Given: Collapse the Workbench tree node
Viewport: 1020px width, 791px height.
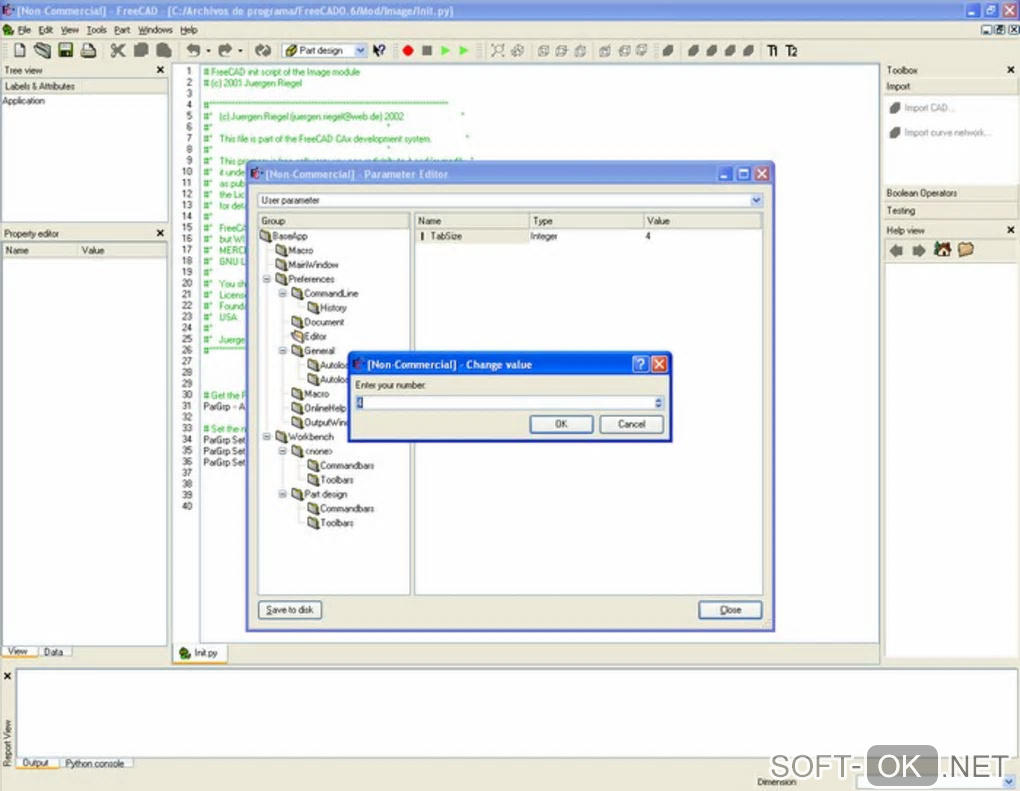Looking at the screenshot, I should [267, 436].
